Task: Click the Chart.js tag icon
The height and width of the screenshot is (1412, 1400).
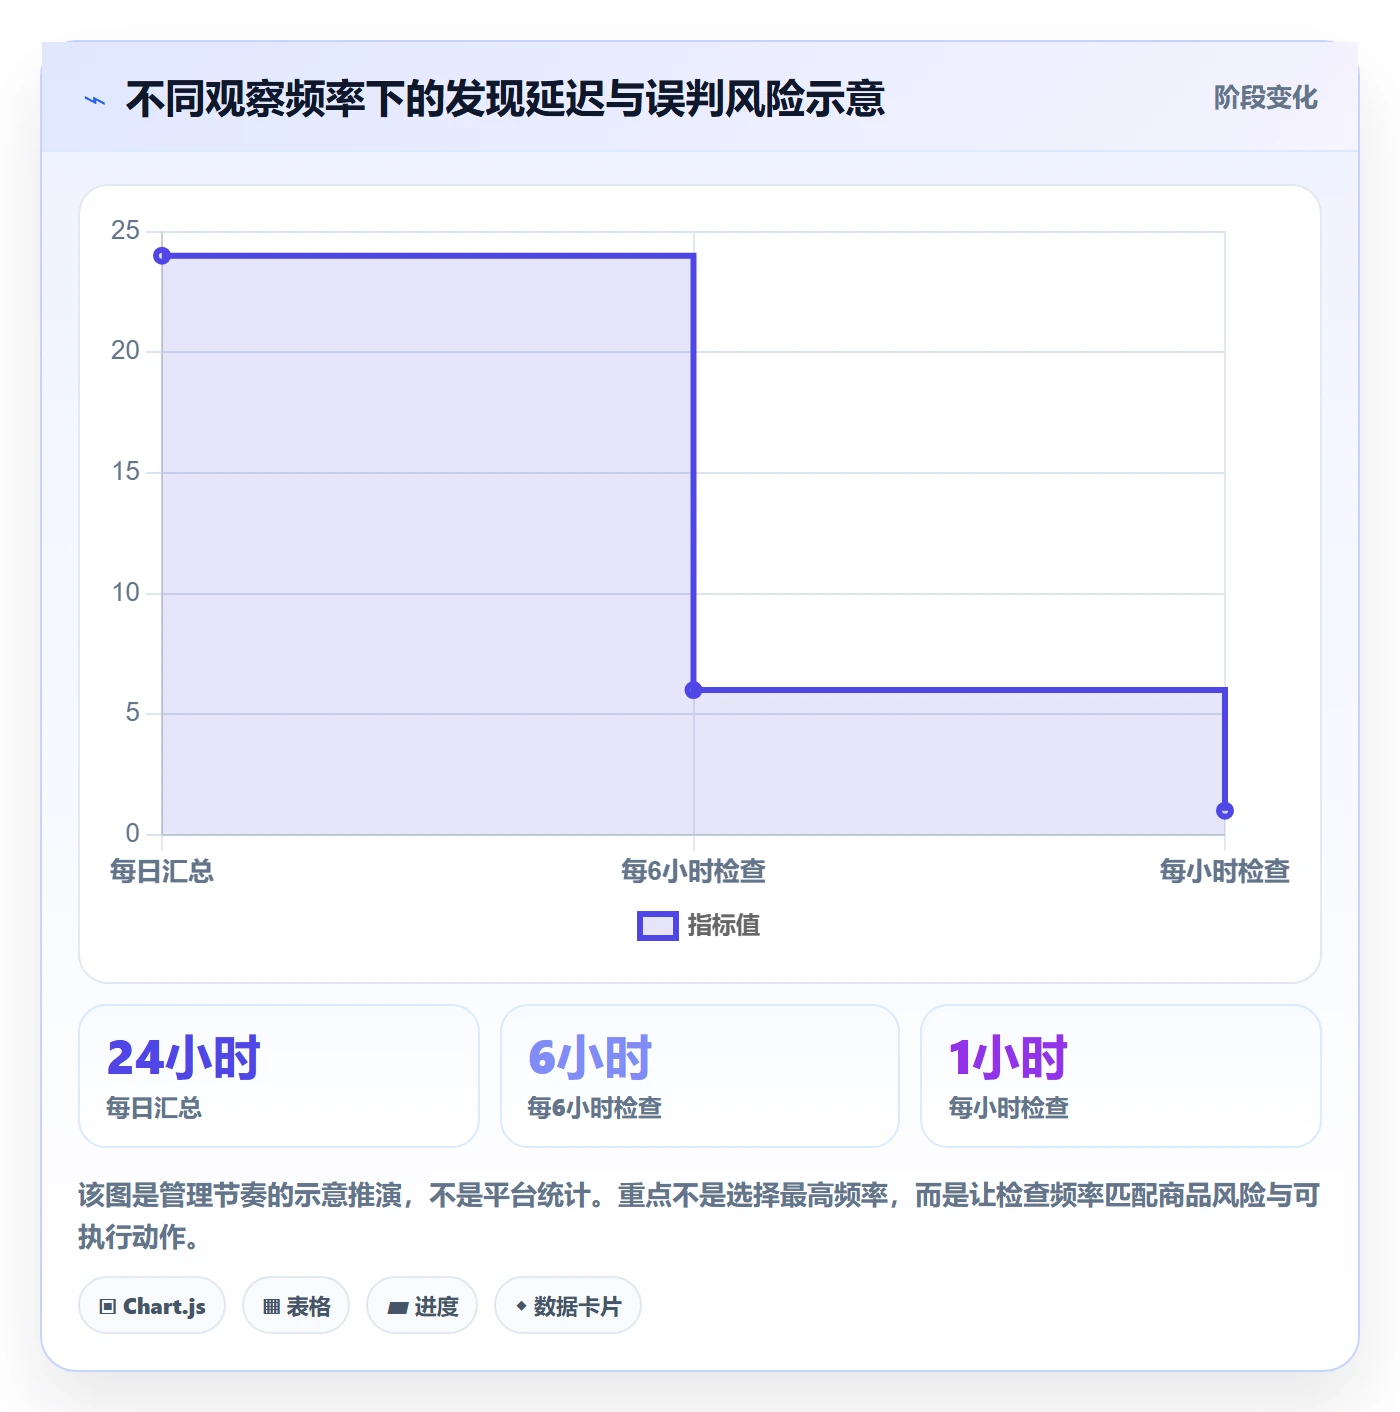Action: pos(108,1307)
